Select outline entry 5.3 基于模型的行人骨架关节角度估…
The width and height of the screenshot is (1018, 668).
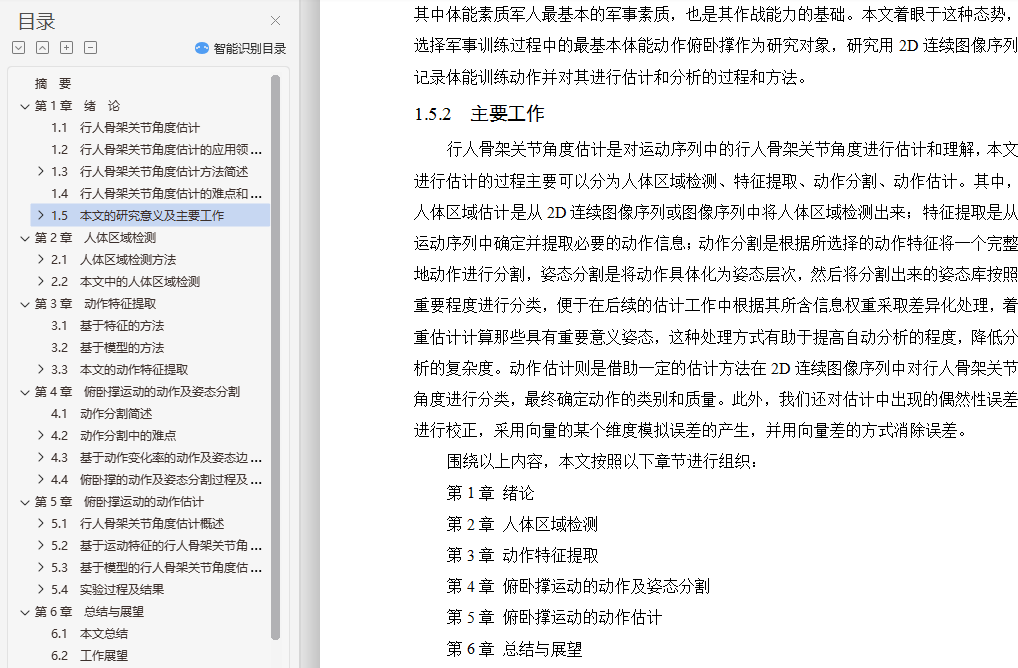(156, 567)
